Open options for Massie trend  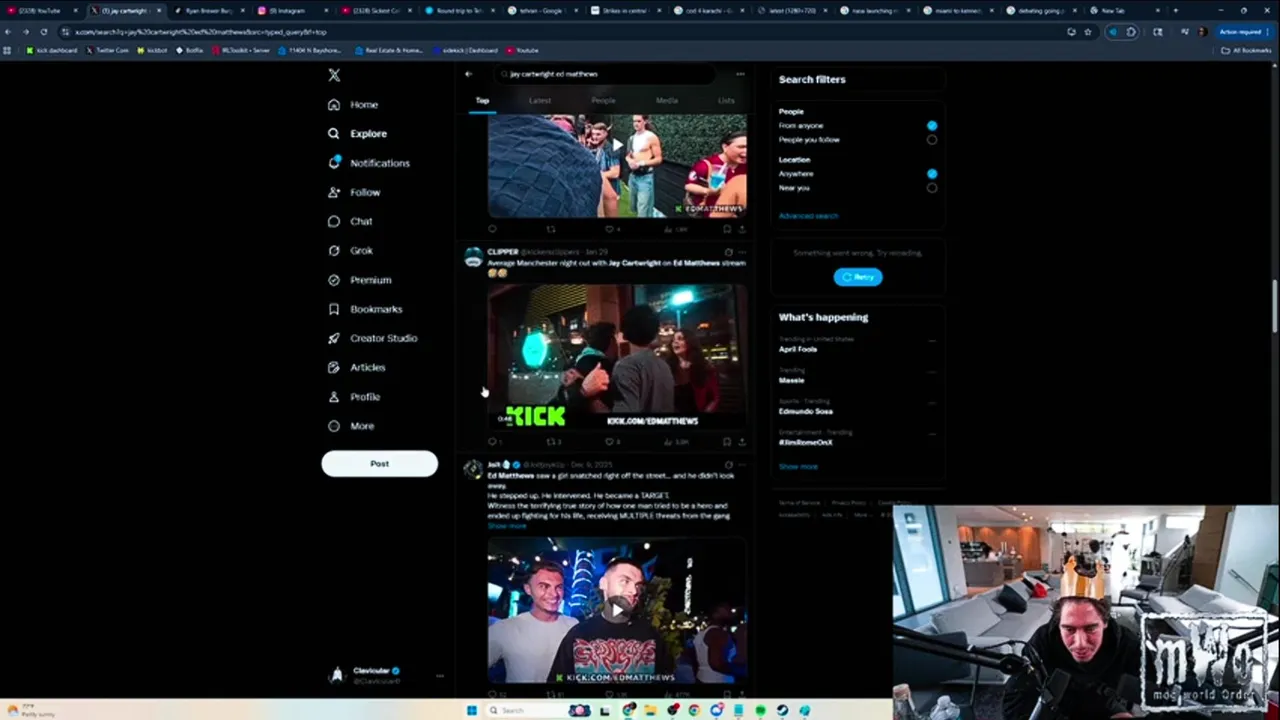pyautogui.click(x=932, y=371)
